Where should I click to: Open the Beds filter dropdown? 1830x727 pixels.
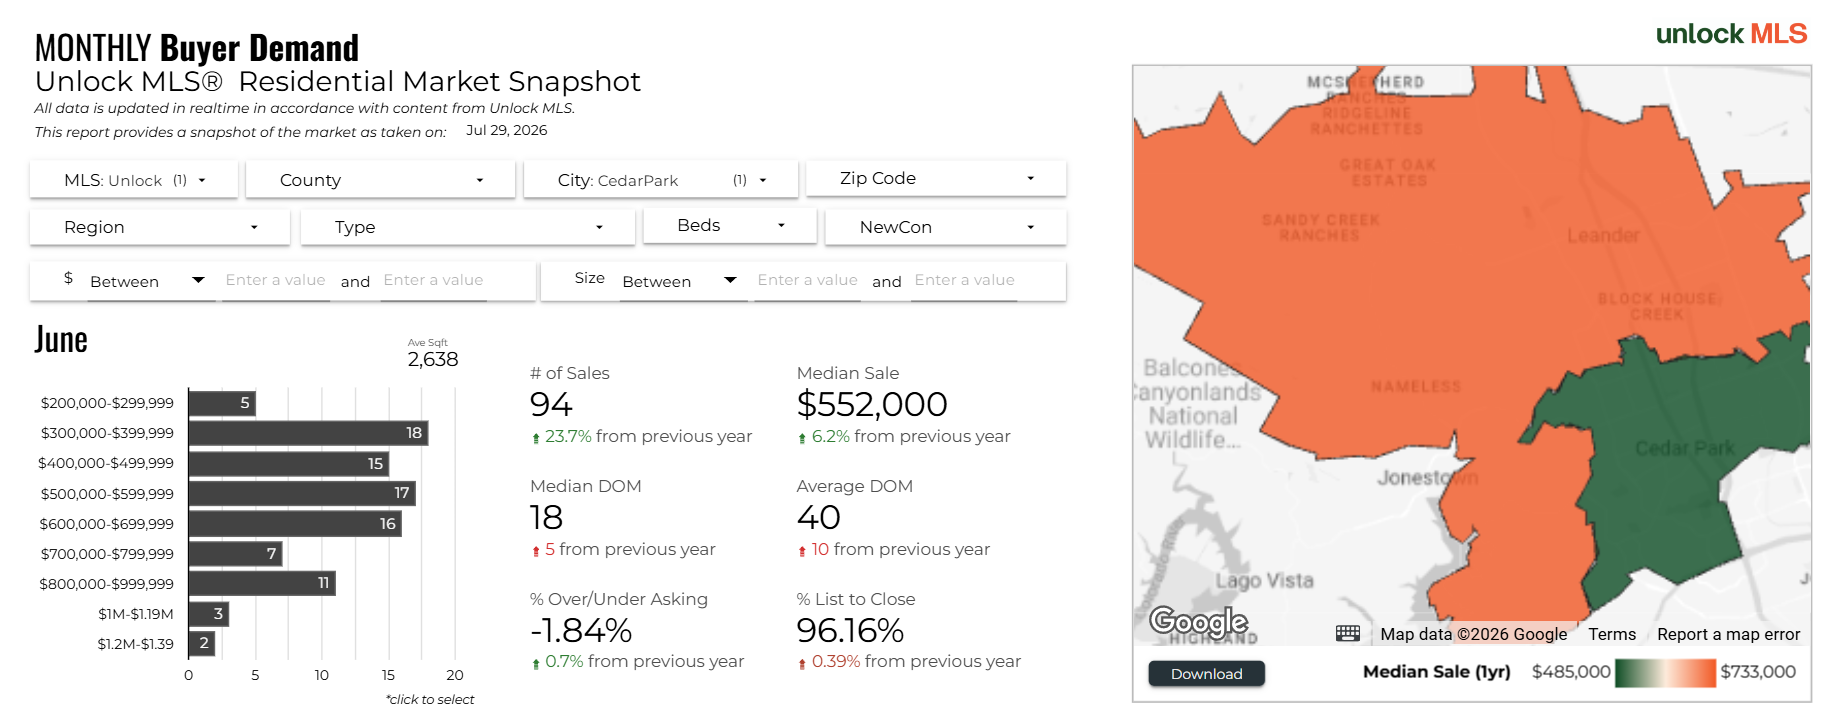coord(730,225)
